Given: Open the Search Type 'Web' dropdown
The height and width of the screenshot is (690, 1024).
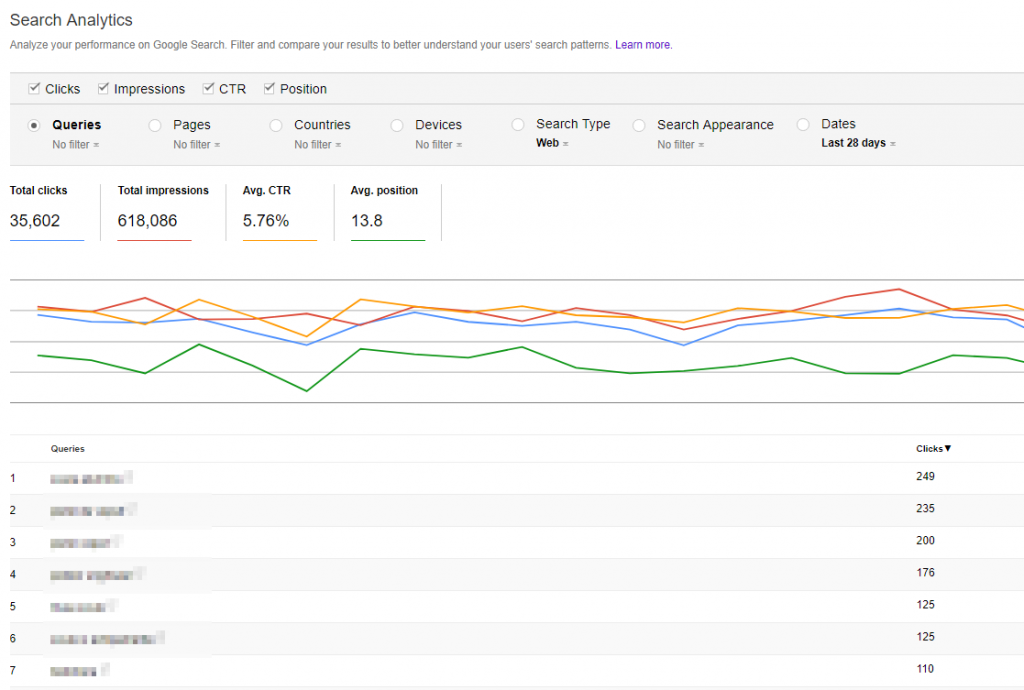Looking at the screenshot, I should point(552,143).
